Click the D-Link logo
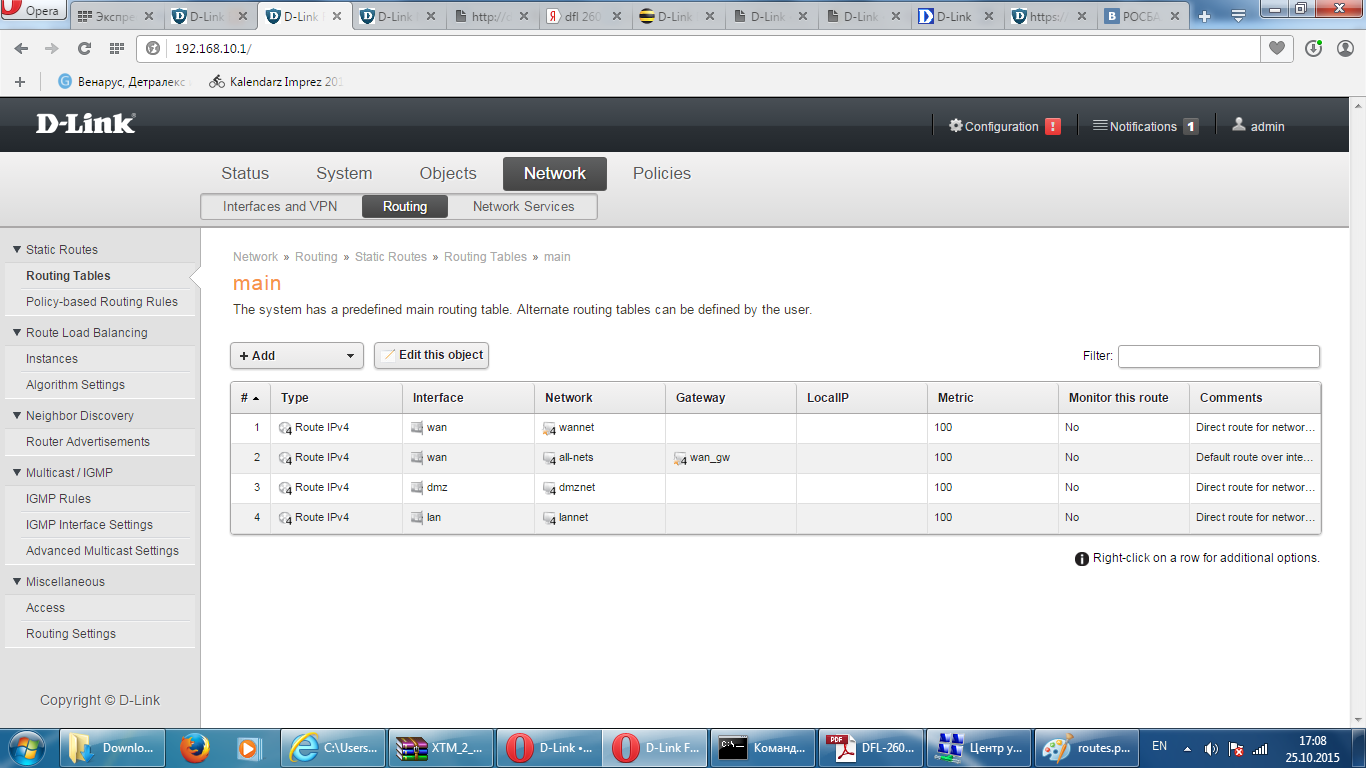This screenshot has width=1366, height=768. click(86, 124)
